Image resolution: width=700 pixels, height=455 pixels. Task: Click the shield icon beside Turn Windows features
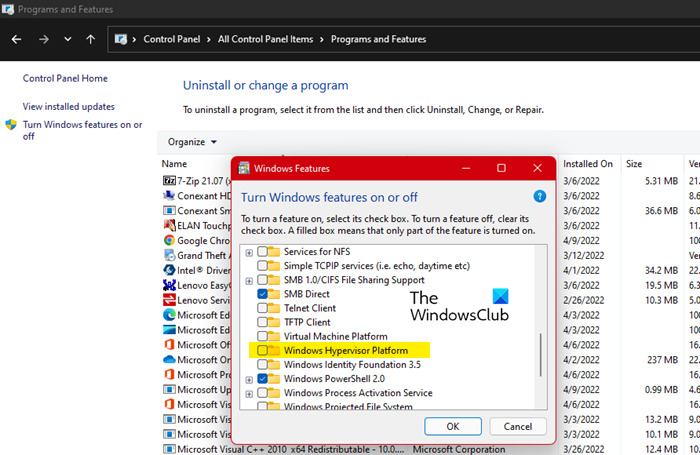[x=11, y=125]
